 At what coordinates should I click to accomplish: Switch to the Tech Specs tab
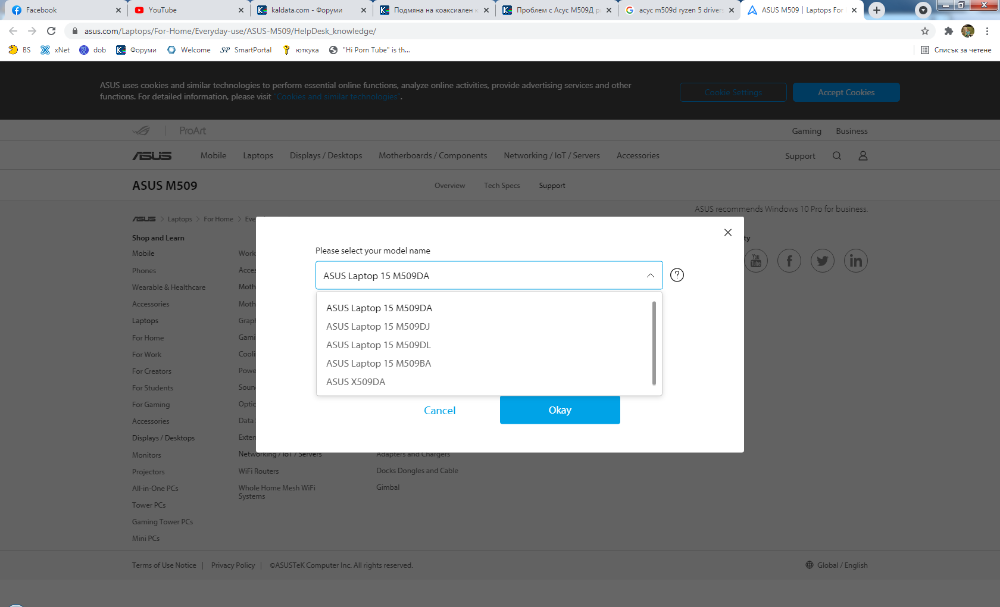502,186
